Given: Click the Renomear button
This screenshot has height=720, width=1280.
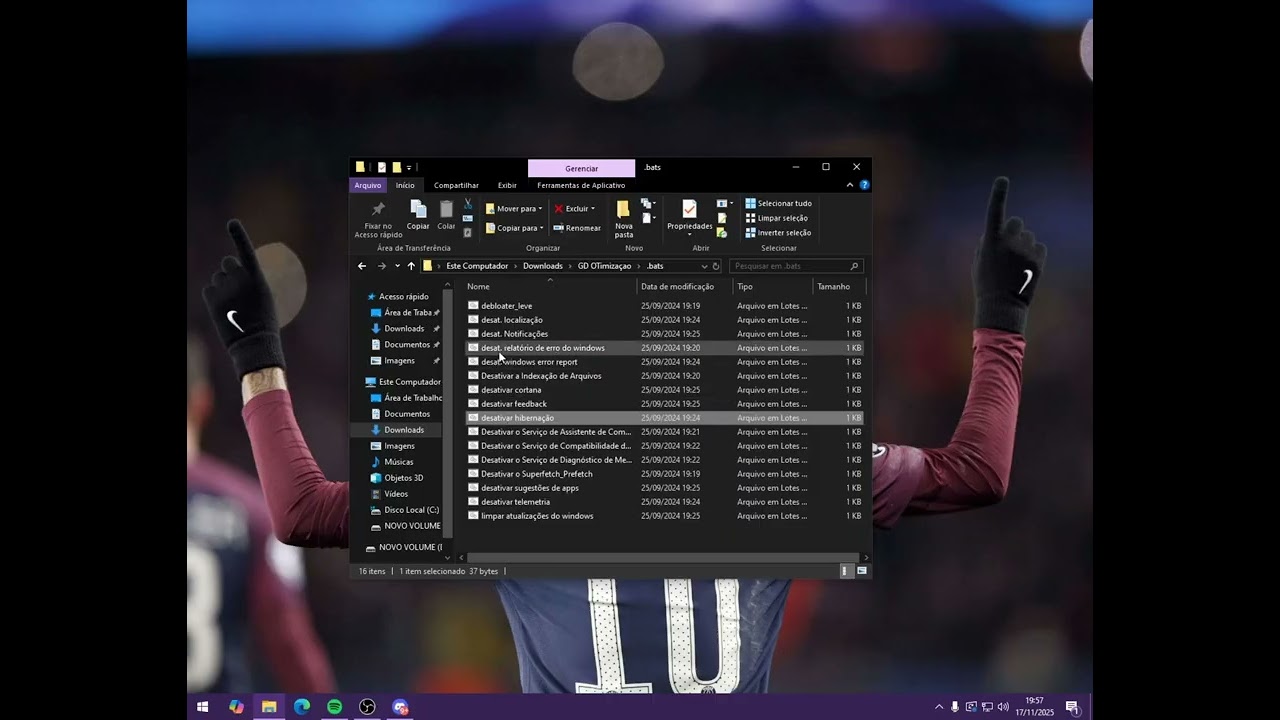Looking at the screenshot, I should [577, 228].
